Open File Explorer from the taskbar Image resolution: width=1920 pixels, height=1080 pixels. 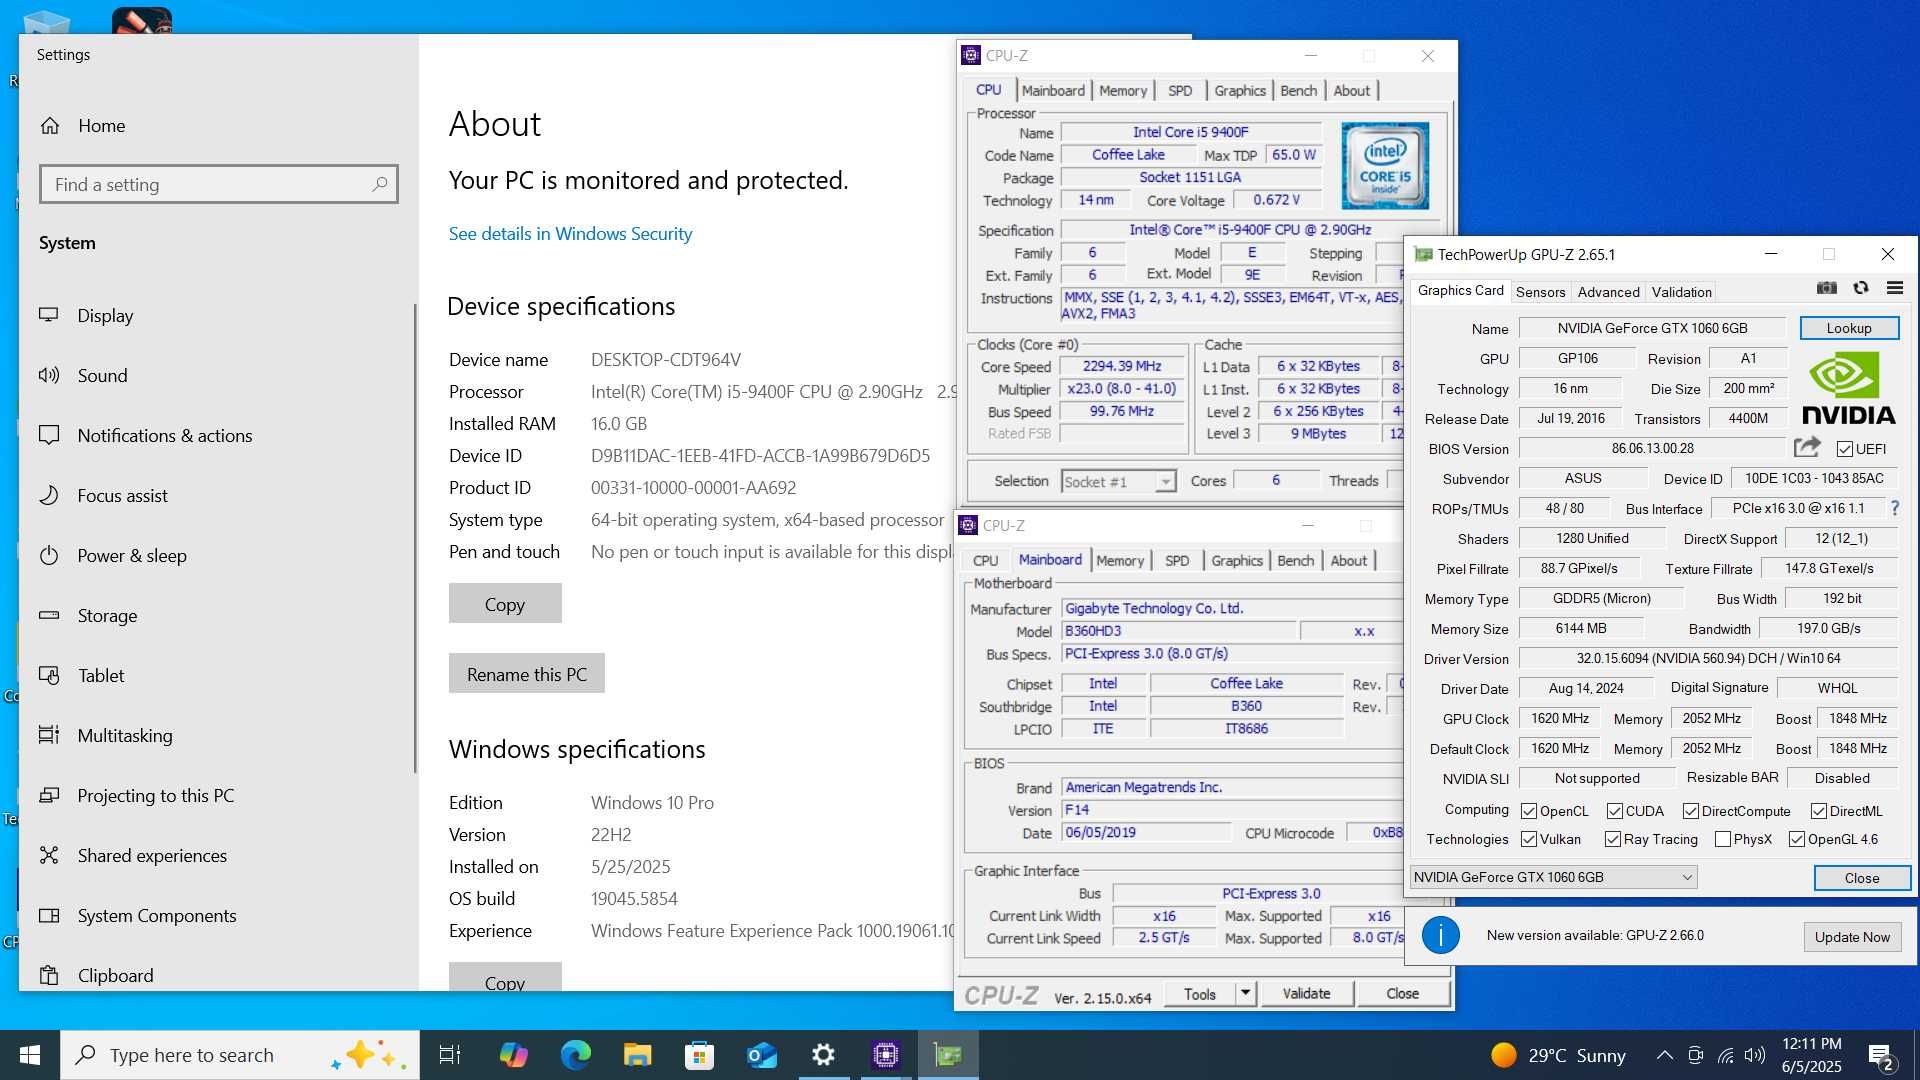tap(637, 1055)
